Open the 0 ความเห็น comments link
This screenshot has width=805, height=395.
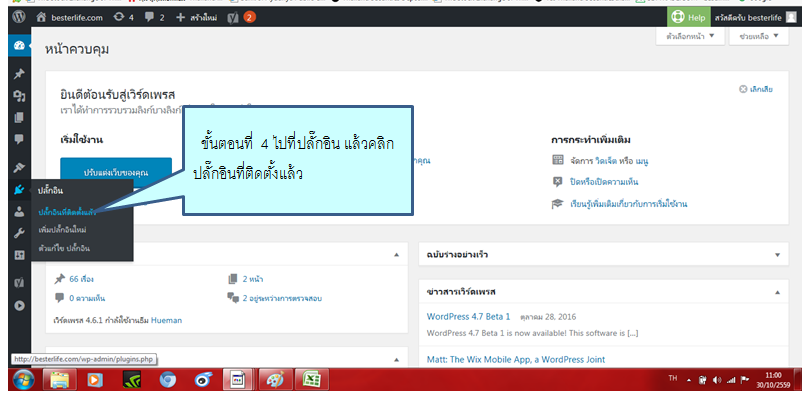tap(87, 298)
